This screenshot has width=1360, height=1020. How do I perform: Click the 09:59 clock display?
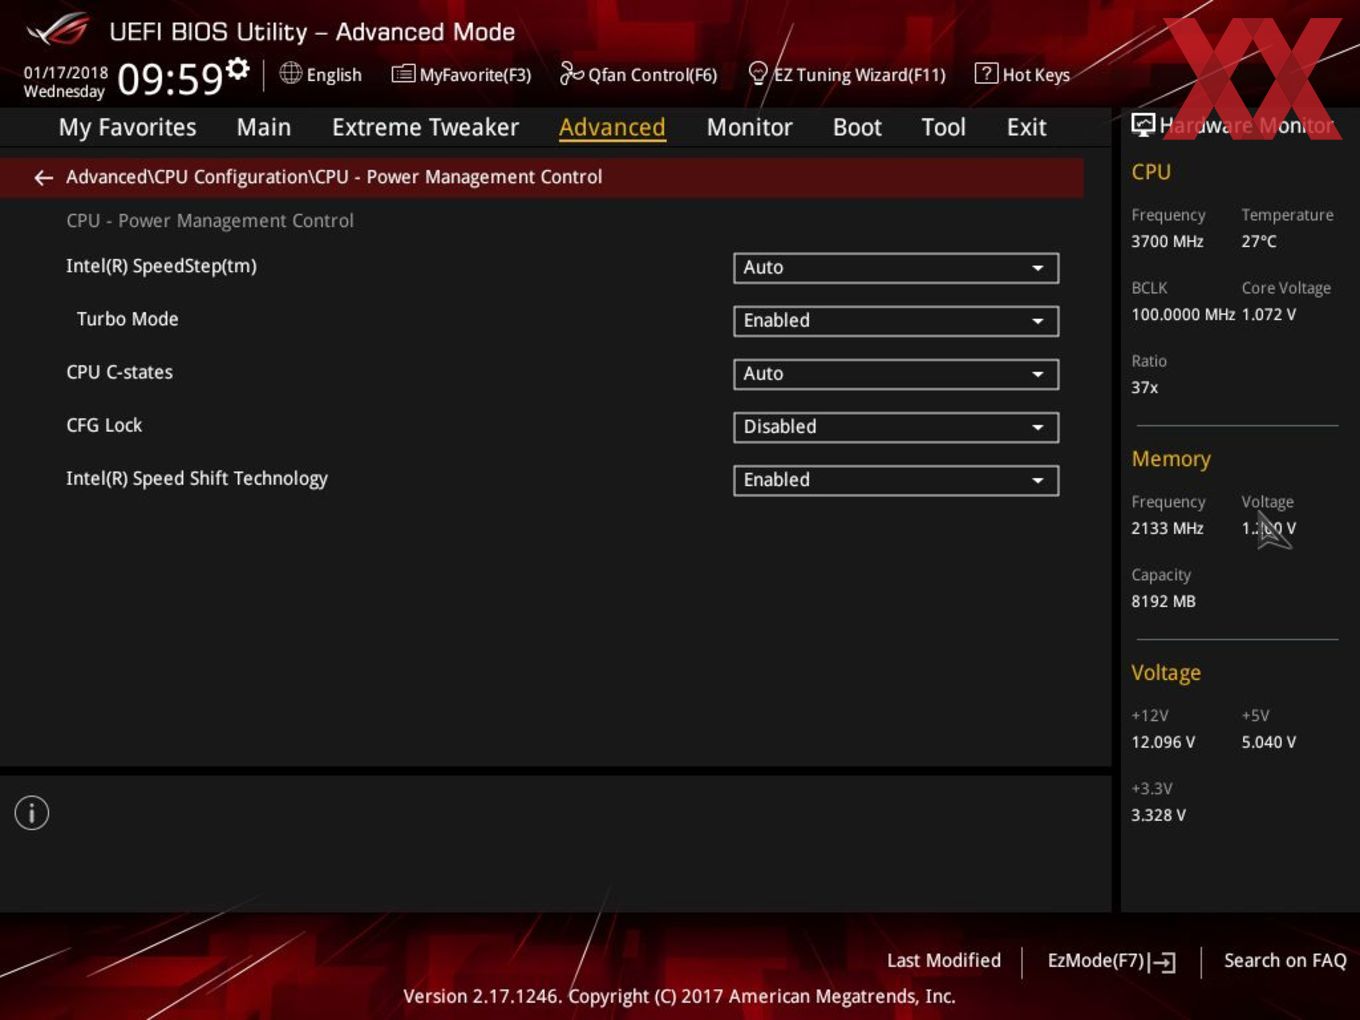170,79
